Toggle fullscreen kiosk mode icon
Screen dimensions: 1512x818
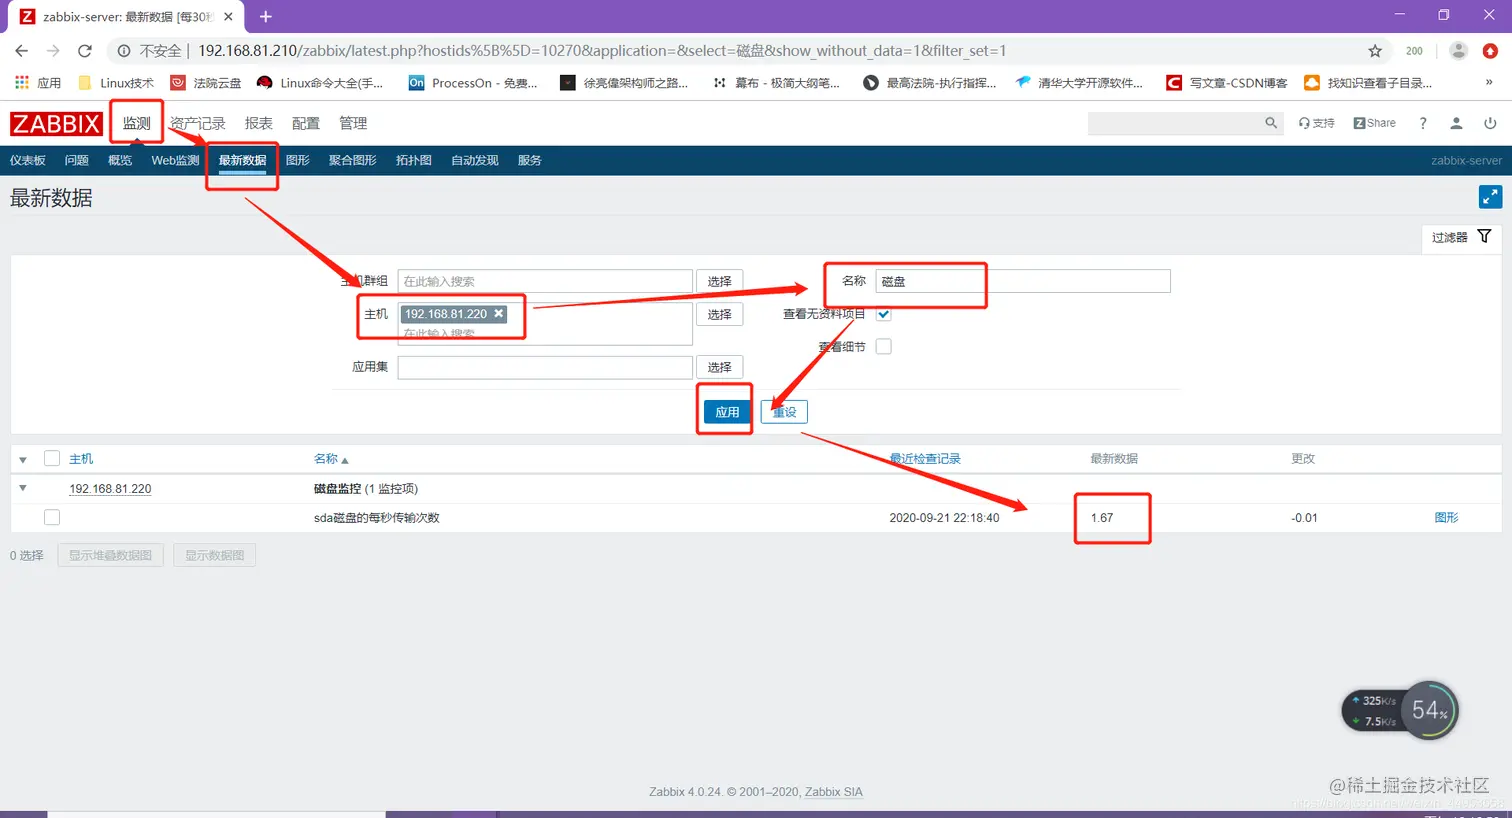[x=1490, y=197]
